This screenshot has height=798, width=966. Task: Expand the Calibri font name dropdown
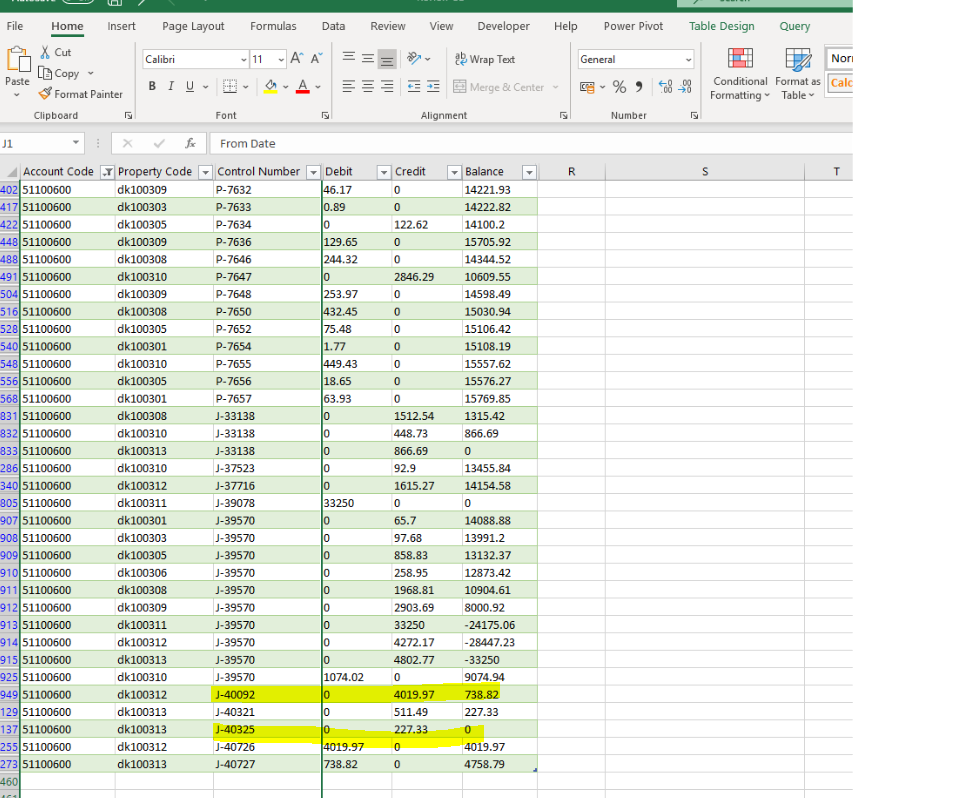(244, 60)
